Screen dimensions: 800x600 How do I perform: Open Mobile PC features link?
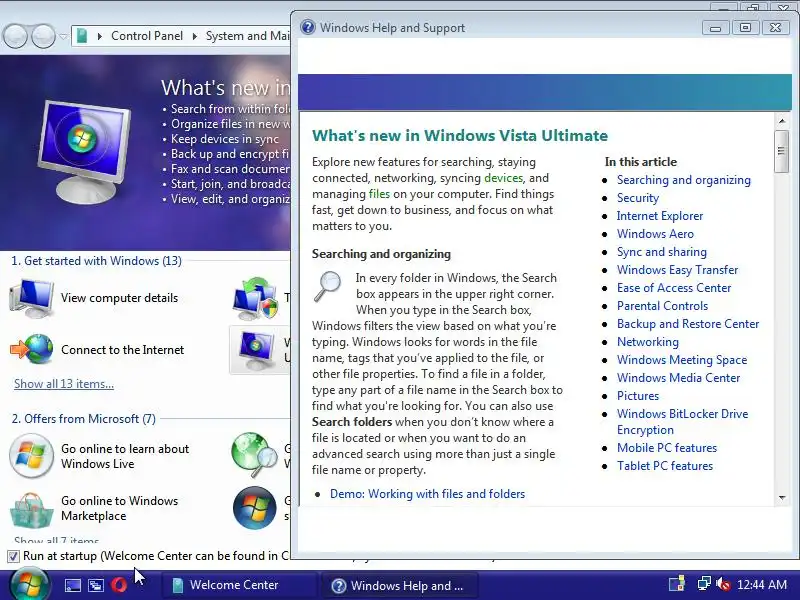coord(667,448)
